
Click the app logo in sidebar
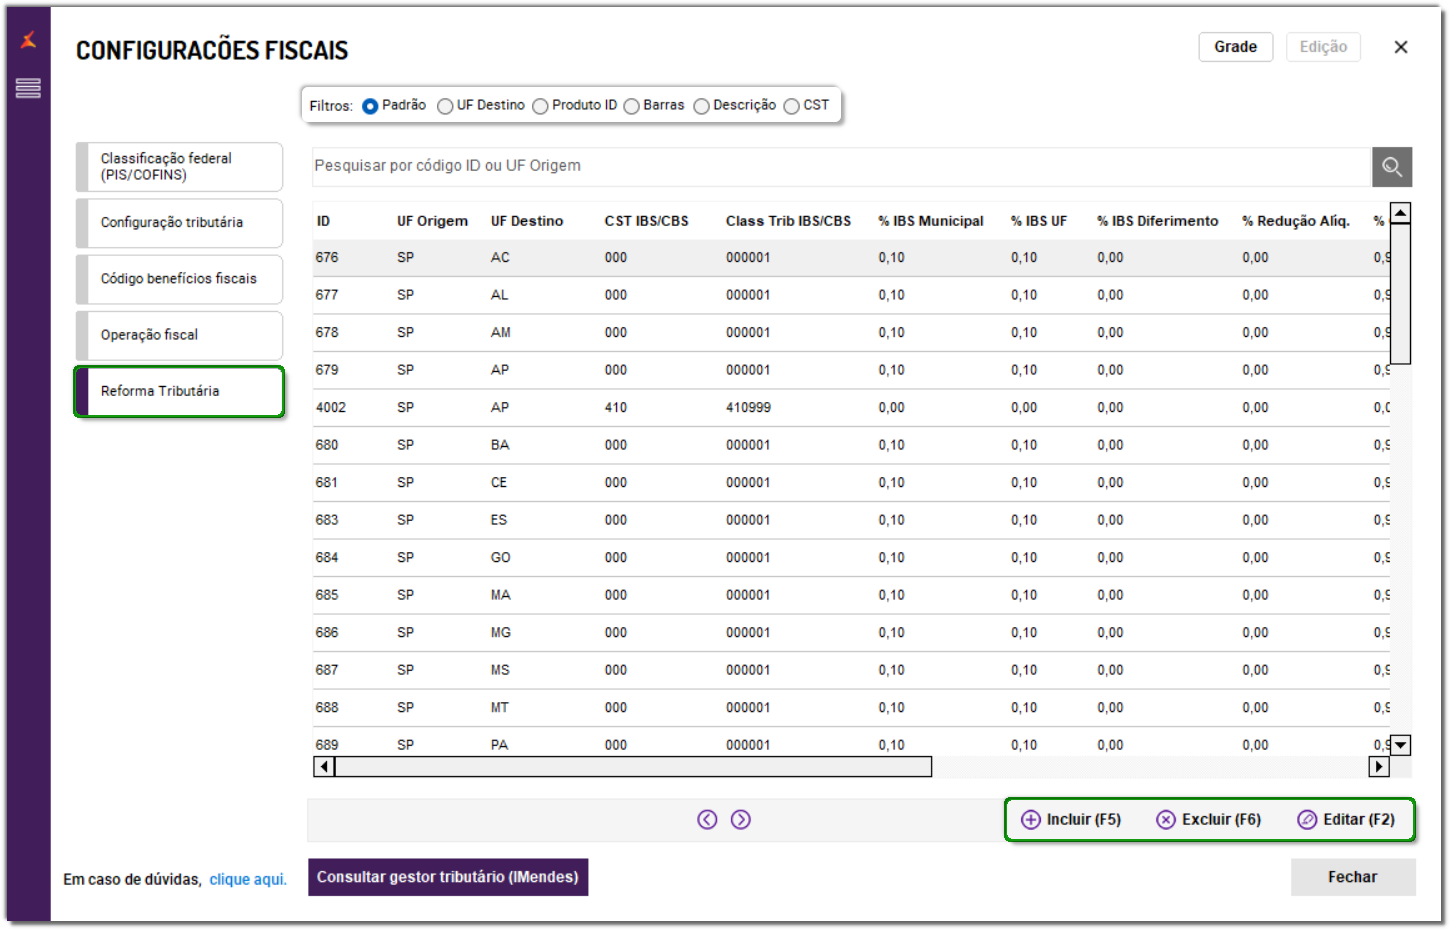[28, 40]
